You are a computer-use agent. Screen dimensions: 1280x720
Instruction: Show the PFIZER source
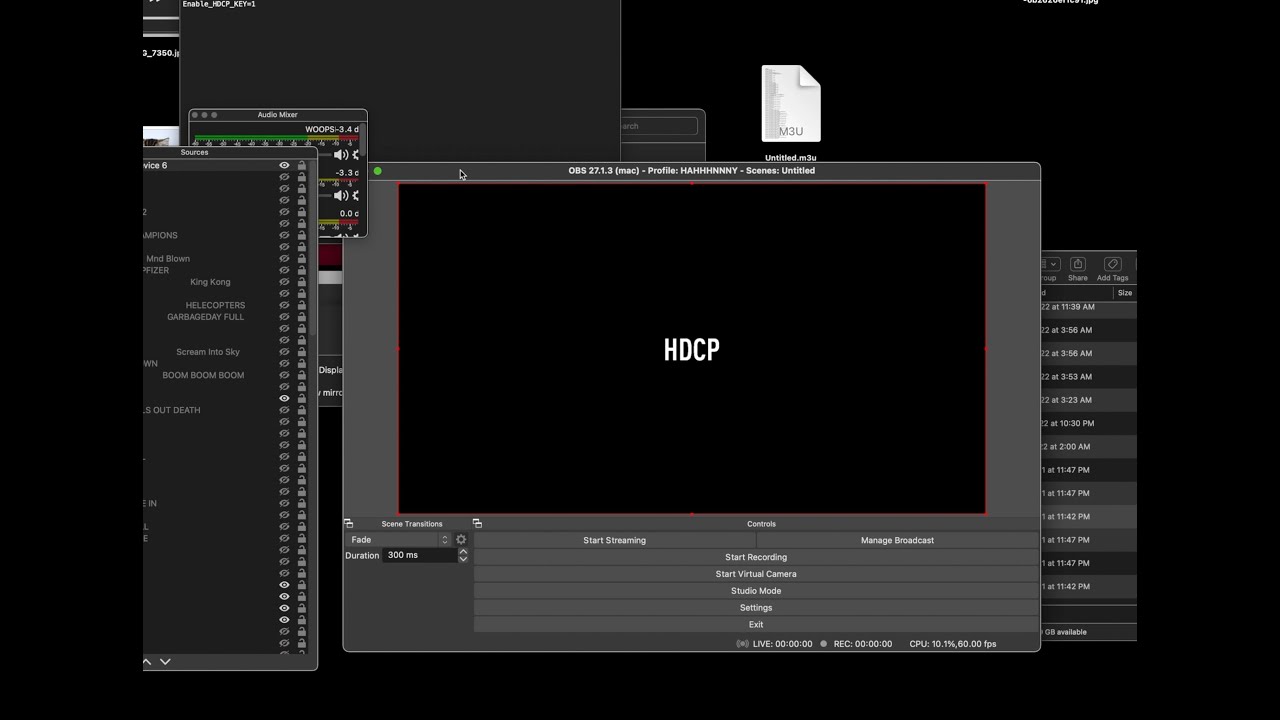pyautogui.click(x=284, y=270)
